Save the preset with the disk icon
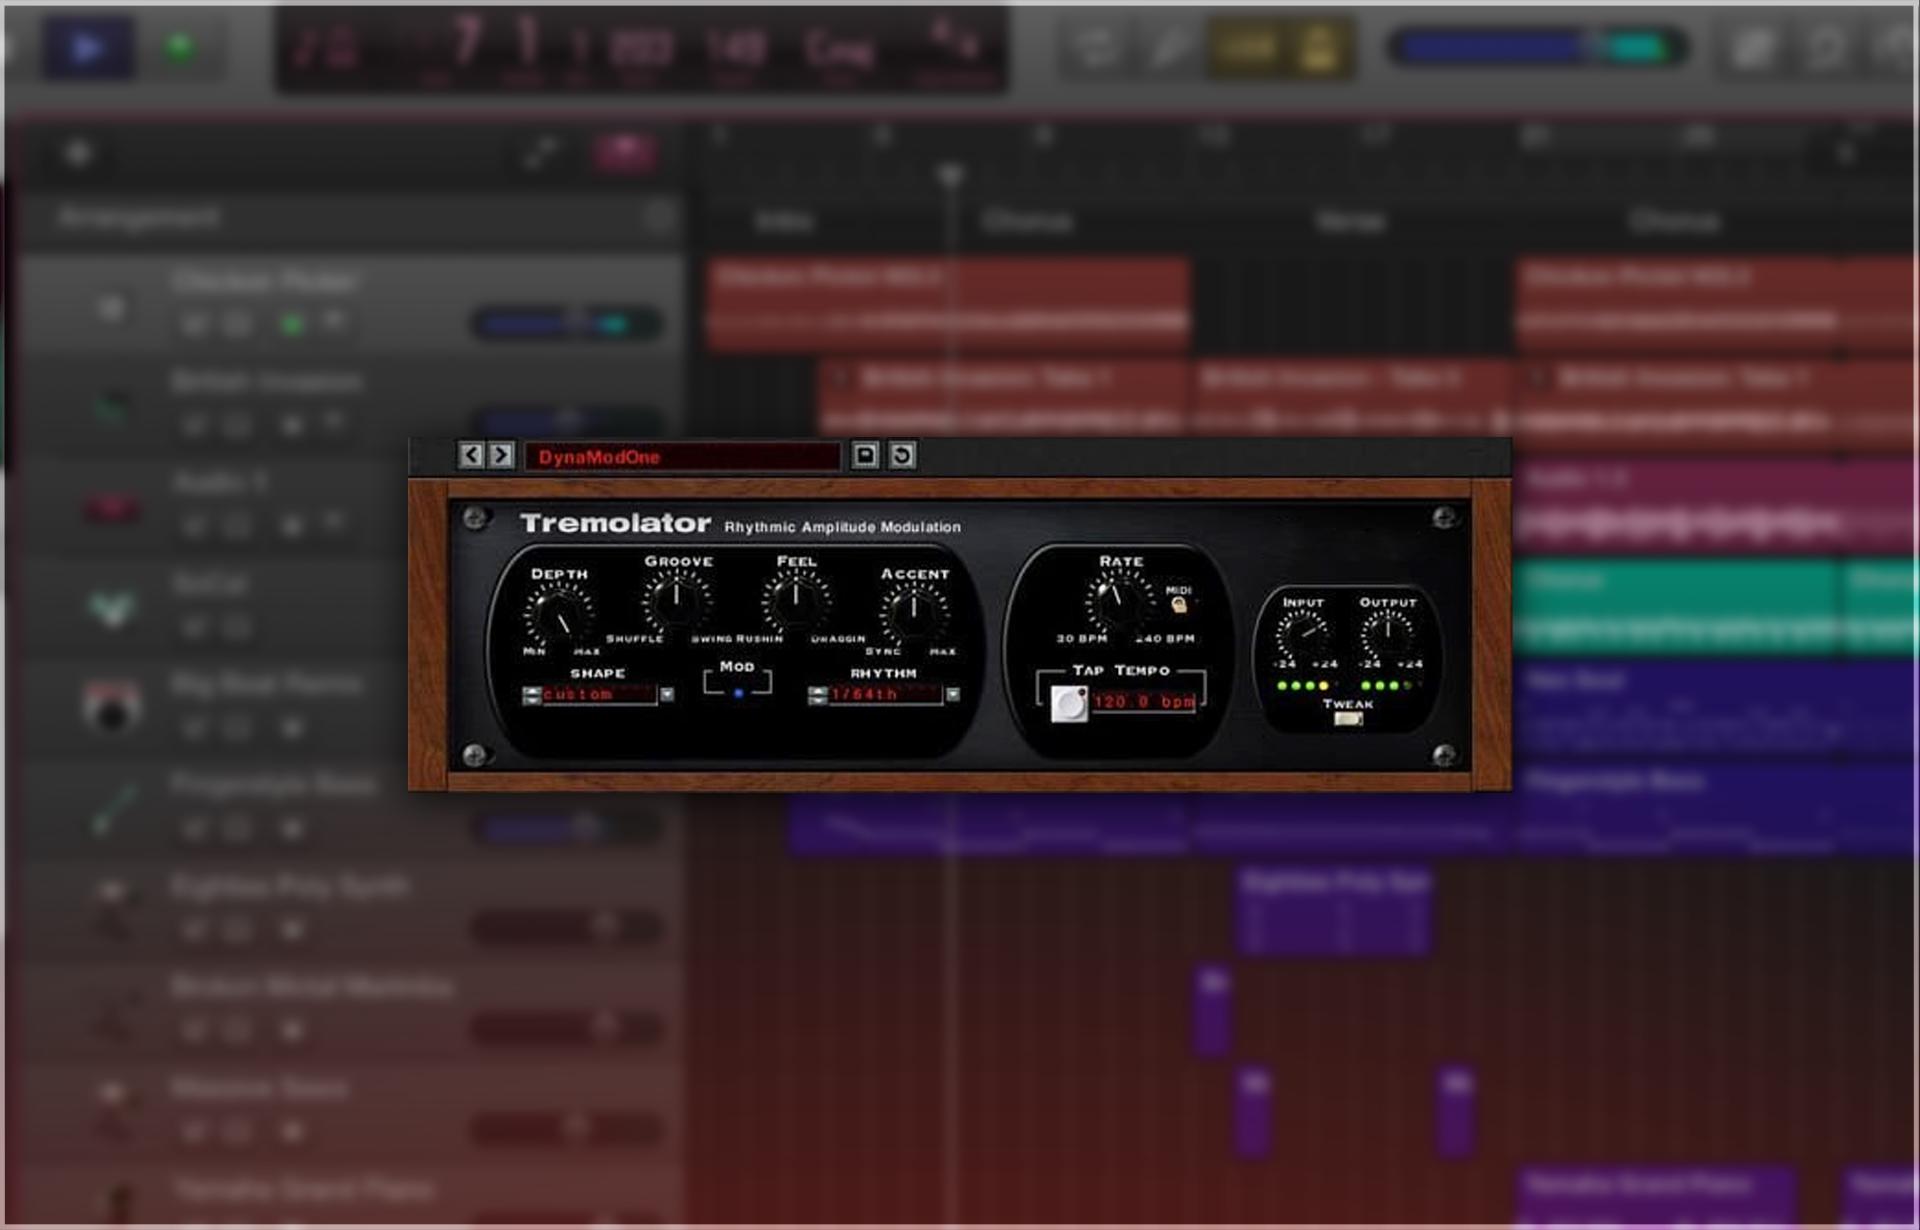The height and width of the screenshot is (1230, 1920). pos(865,456)
